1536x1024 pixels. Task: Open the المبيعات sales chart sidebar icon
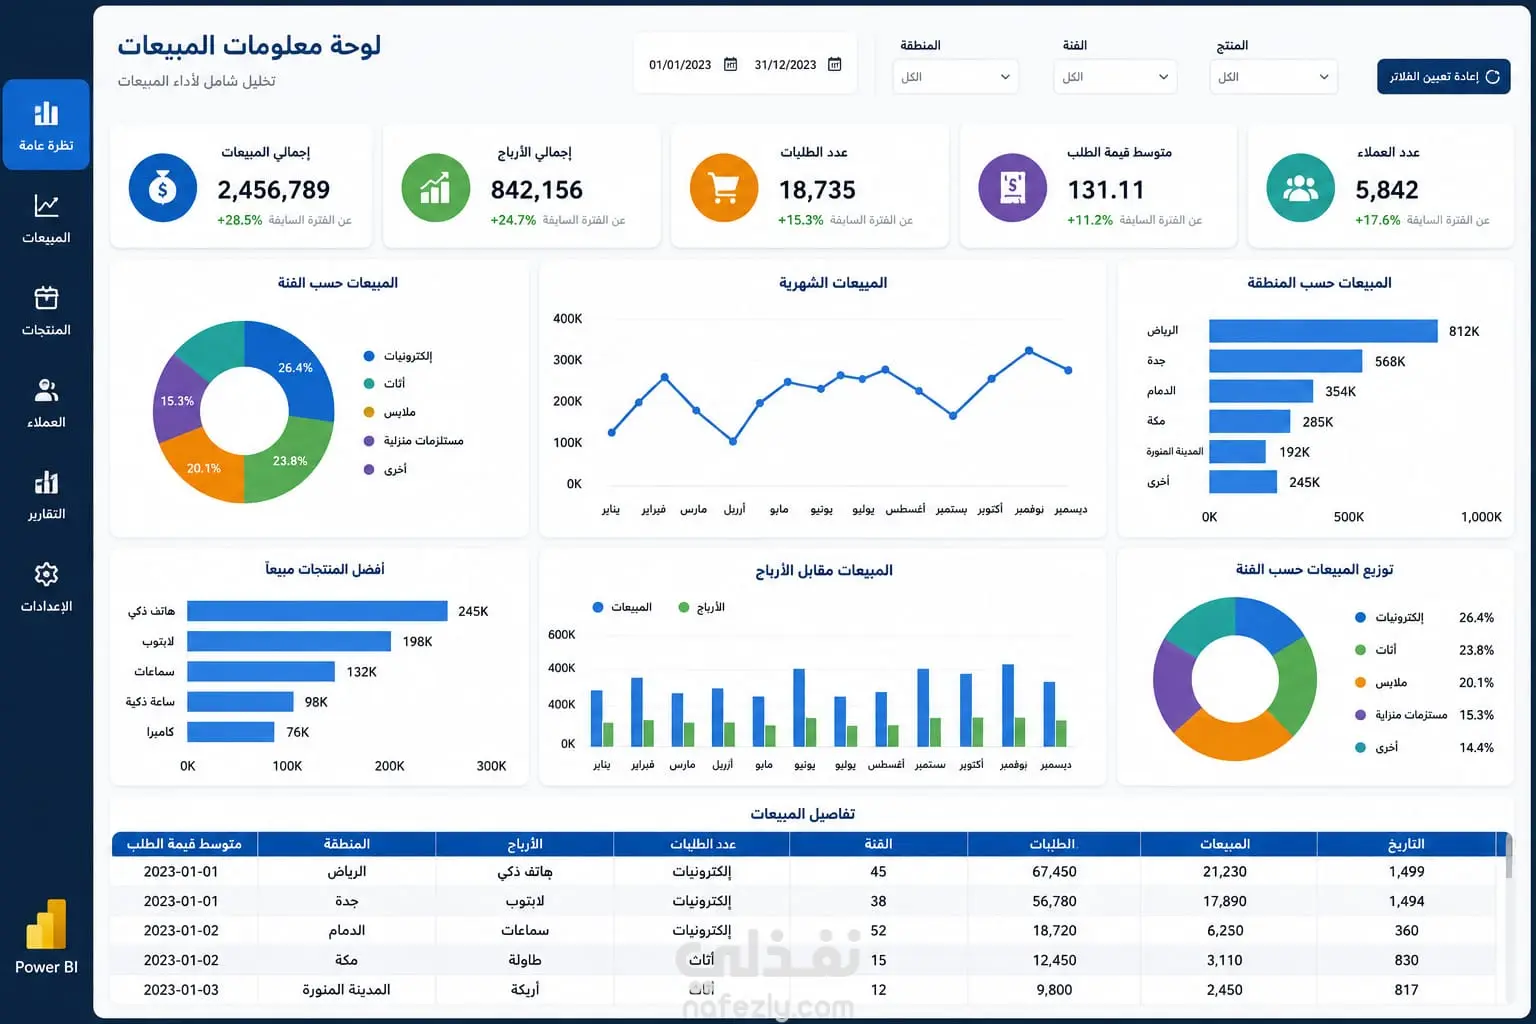tap(46, 206)
